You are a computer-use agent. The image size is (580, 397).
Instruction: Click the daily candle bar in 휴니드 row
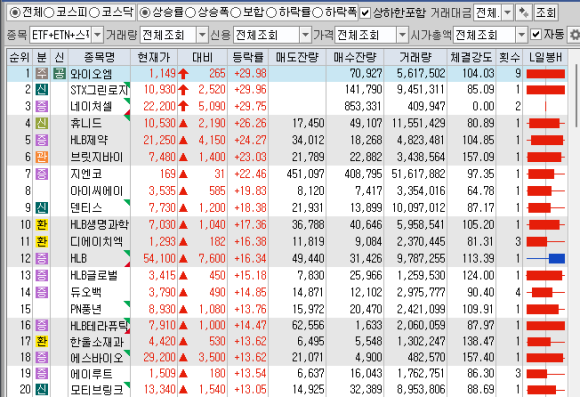click(545, 123)
